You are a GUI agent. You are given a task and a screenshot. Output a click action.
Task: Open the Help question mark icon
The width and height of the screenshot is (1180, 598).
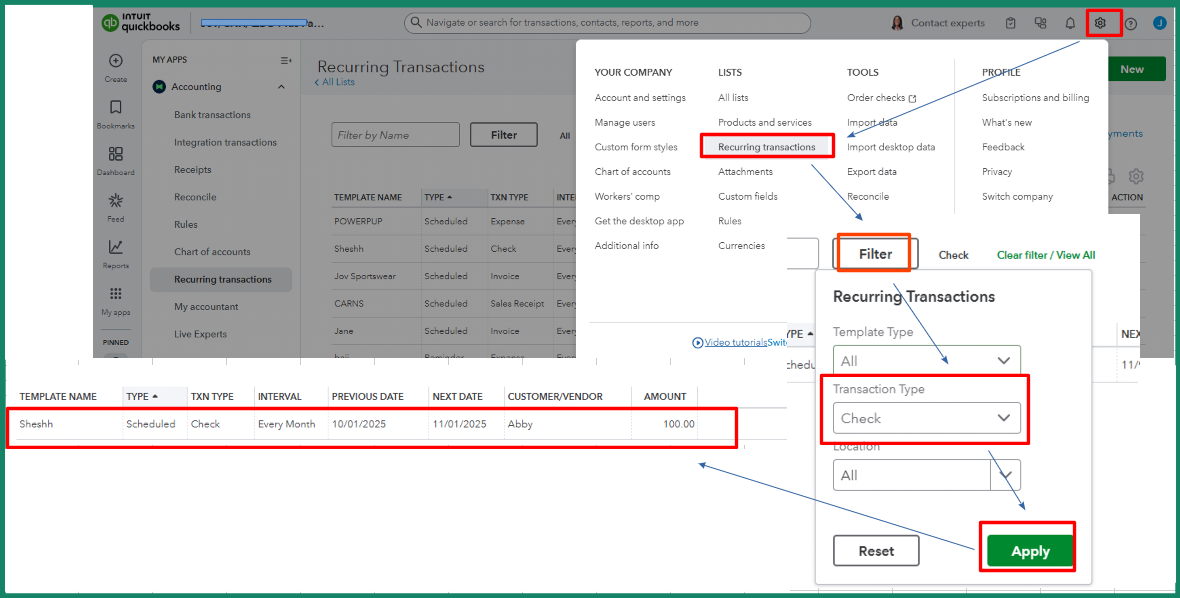(x=1130, y=23)
